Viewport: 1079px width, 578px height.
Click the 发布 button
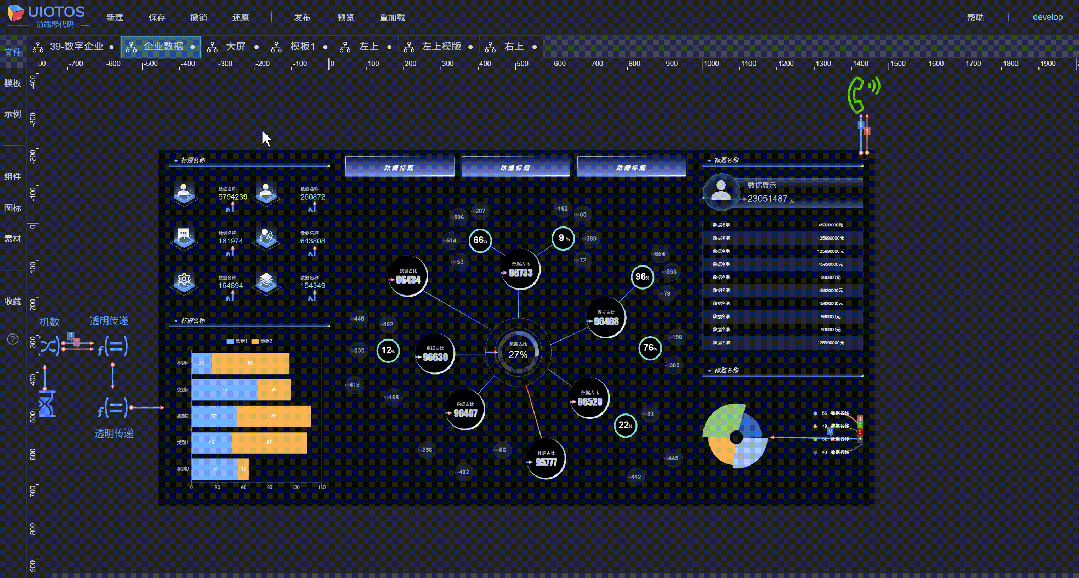point(303,17)
